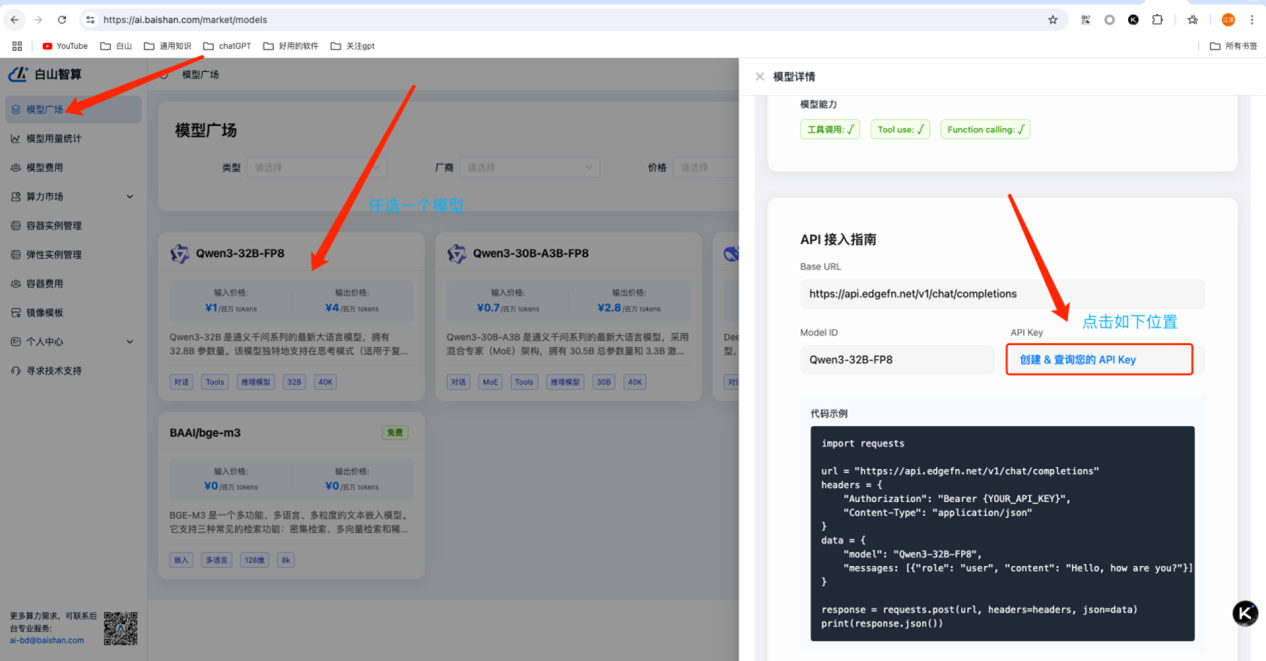Click the Base URL field
The image size is (1266, 661).
1002,294
